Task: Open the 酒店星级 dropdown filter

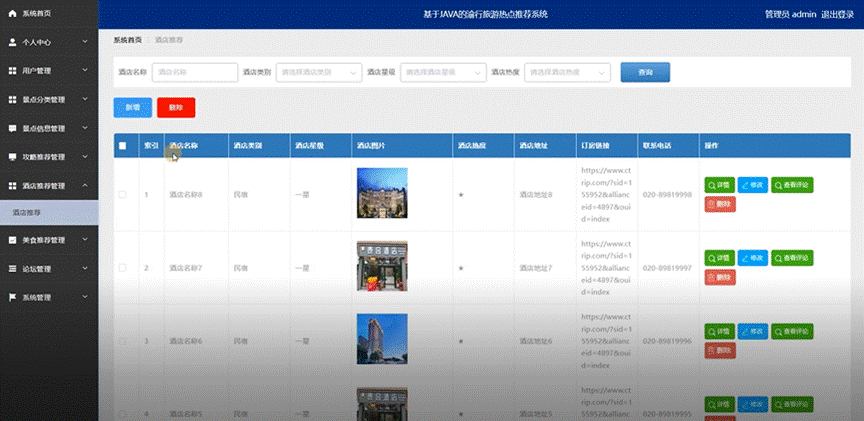Action: 443,72
